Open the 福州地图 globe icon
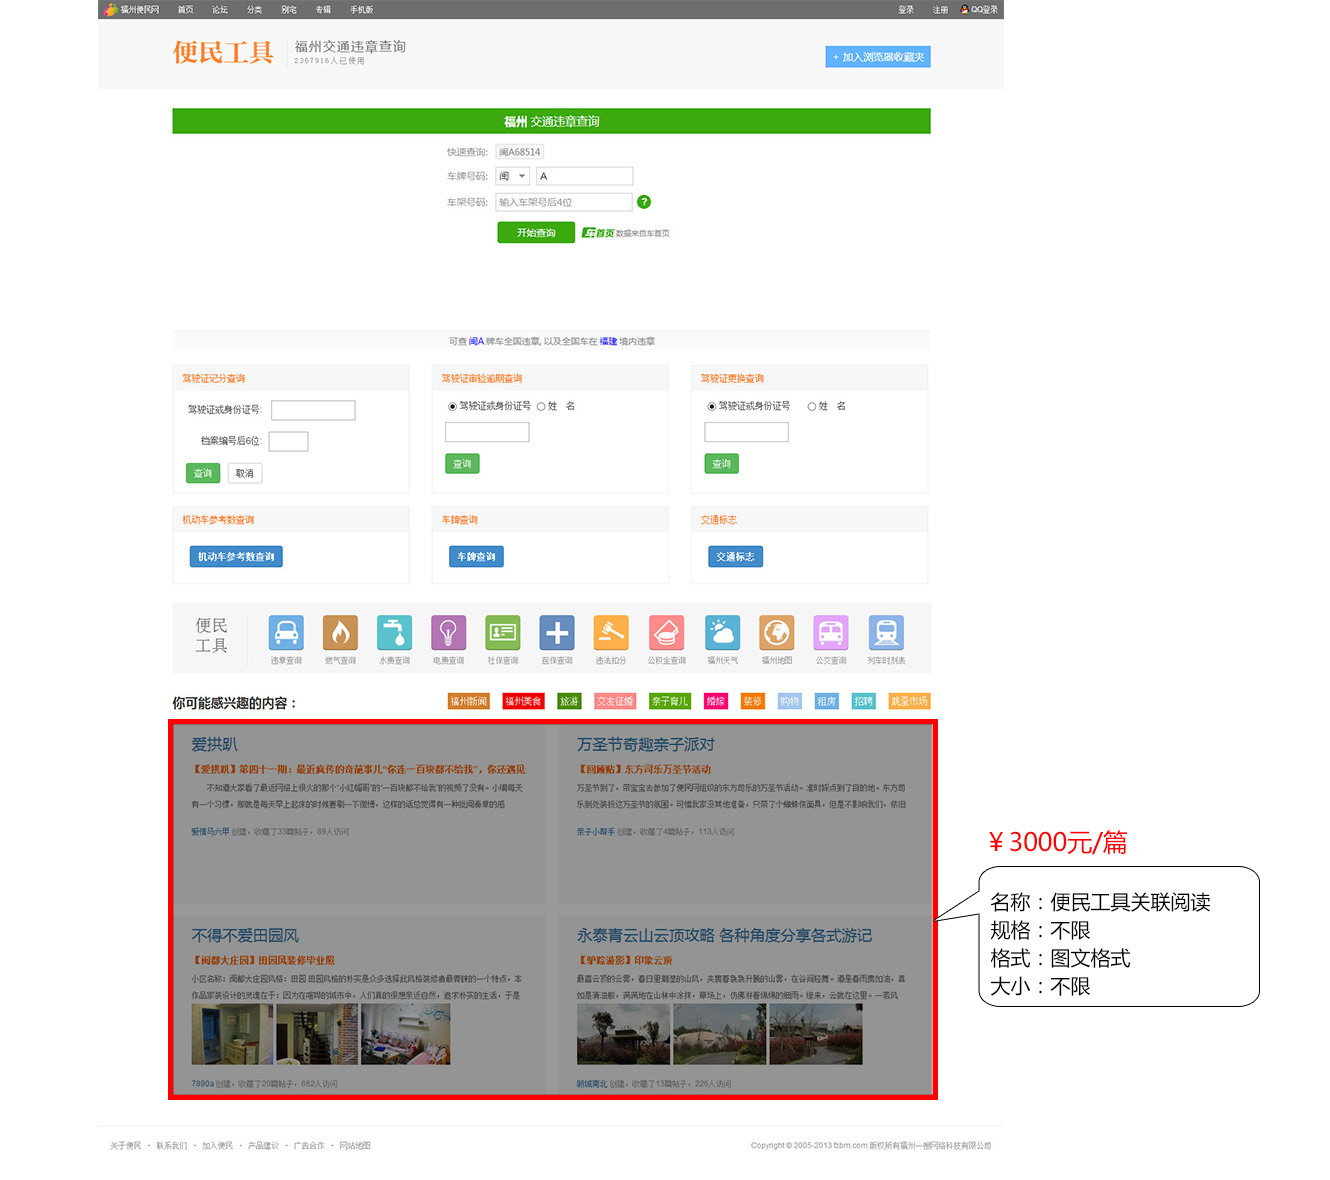 (776, 633)
